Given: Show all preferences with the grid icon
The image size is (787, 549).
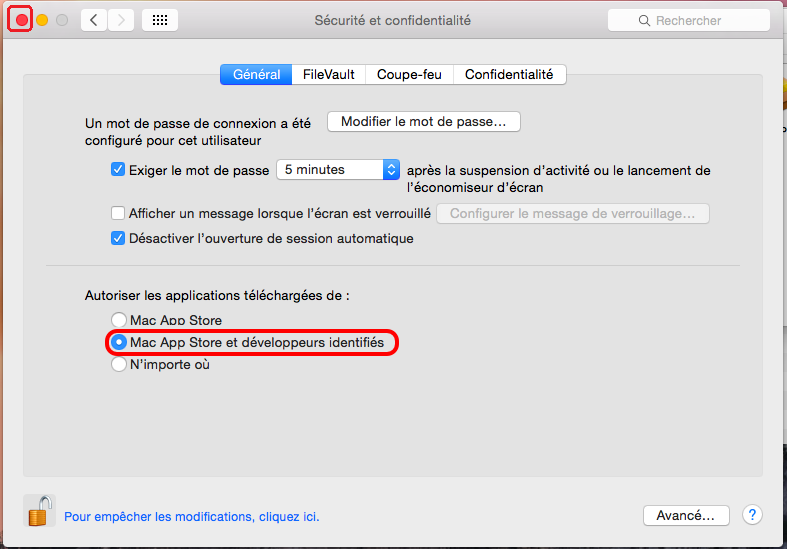Looking at the screenshot, I should click(x=160, y=20).
